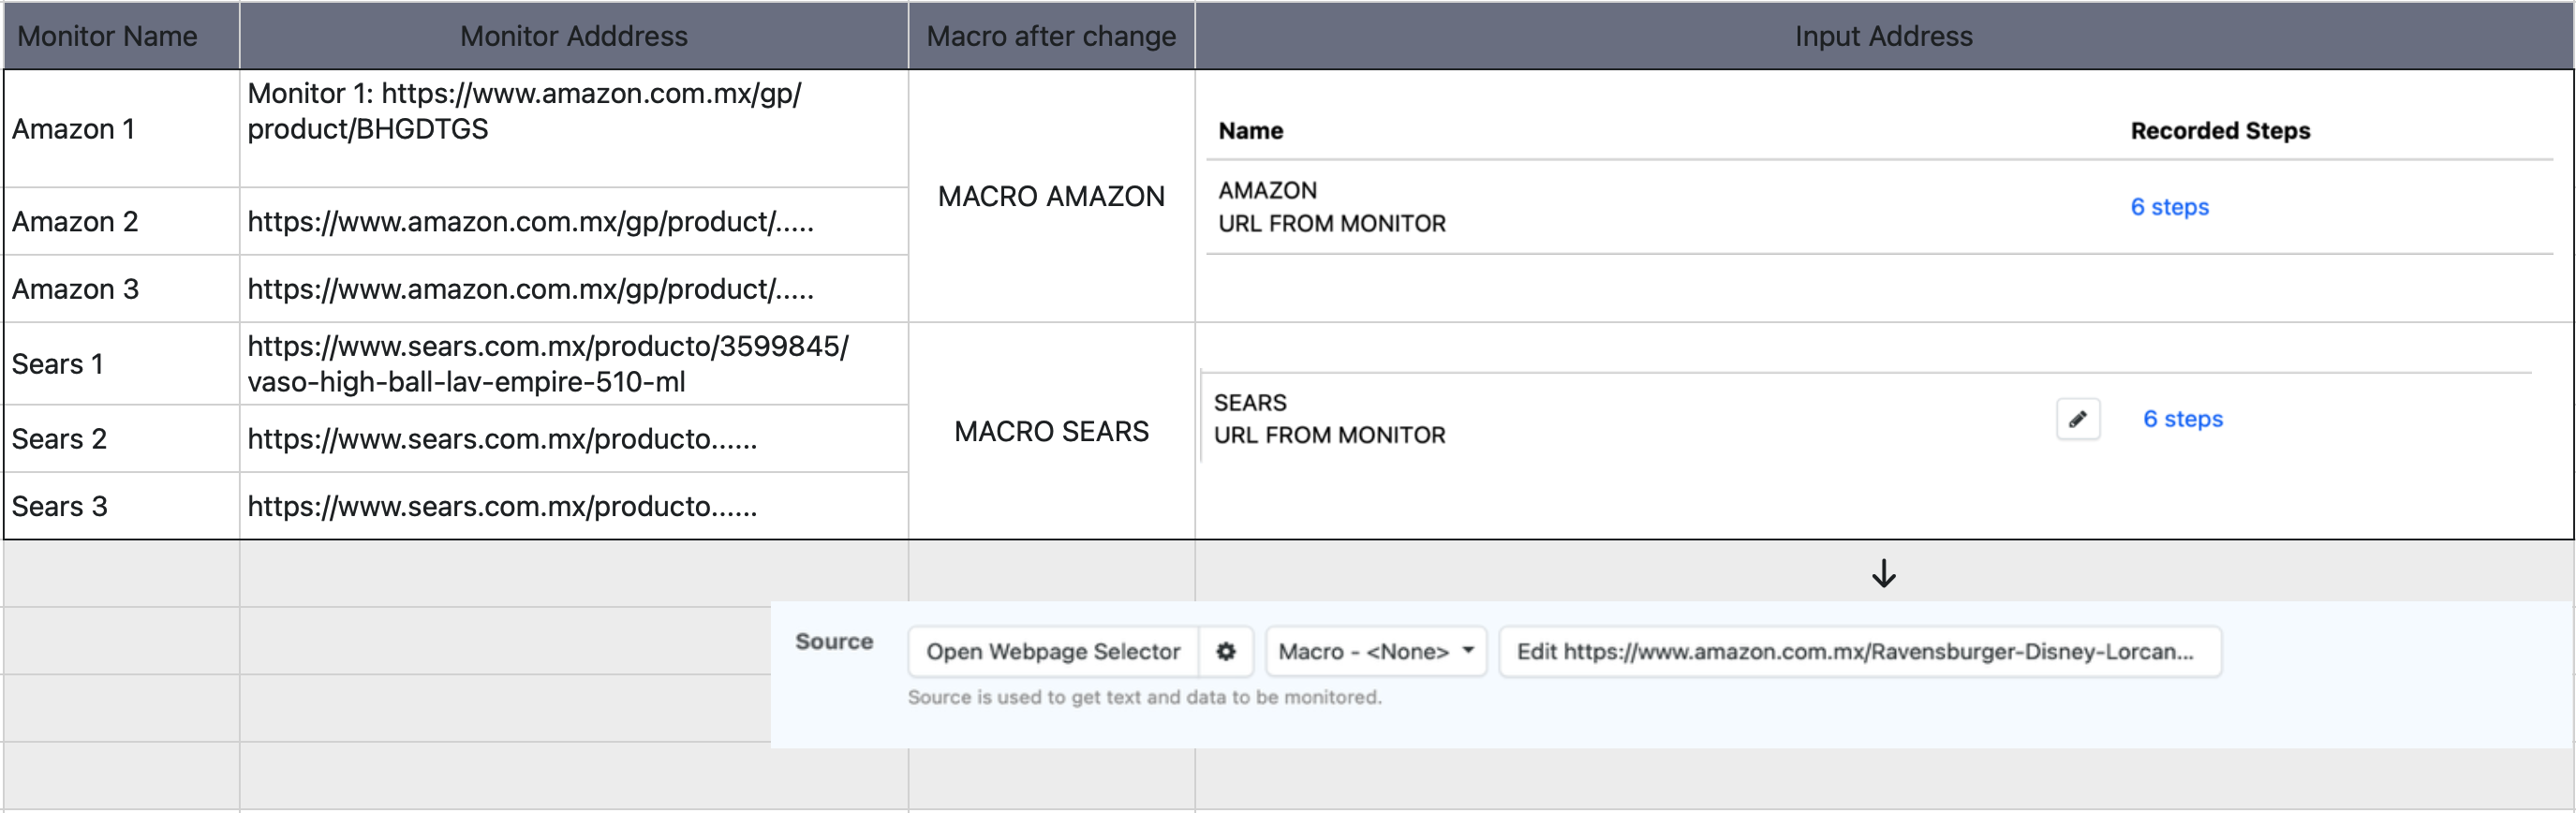Click the pencil edit icon beside SEARS
This screenshot has width=2576, height=813.
2077,419
